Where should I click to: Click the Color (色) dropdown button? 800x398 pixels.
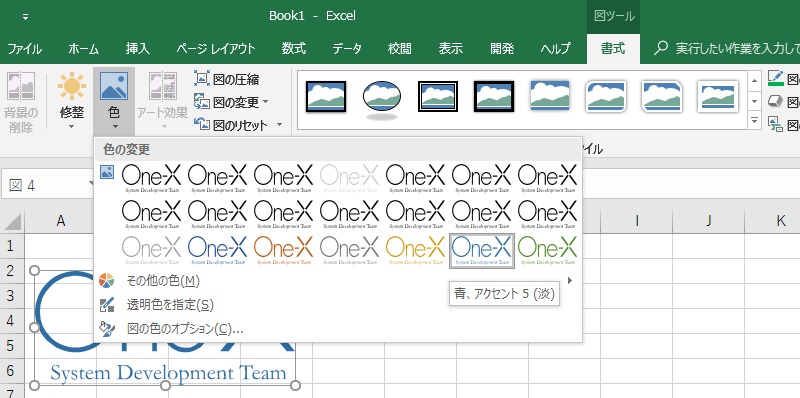click(114, 102)
